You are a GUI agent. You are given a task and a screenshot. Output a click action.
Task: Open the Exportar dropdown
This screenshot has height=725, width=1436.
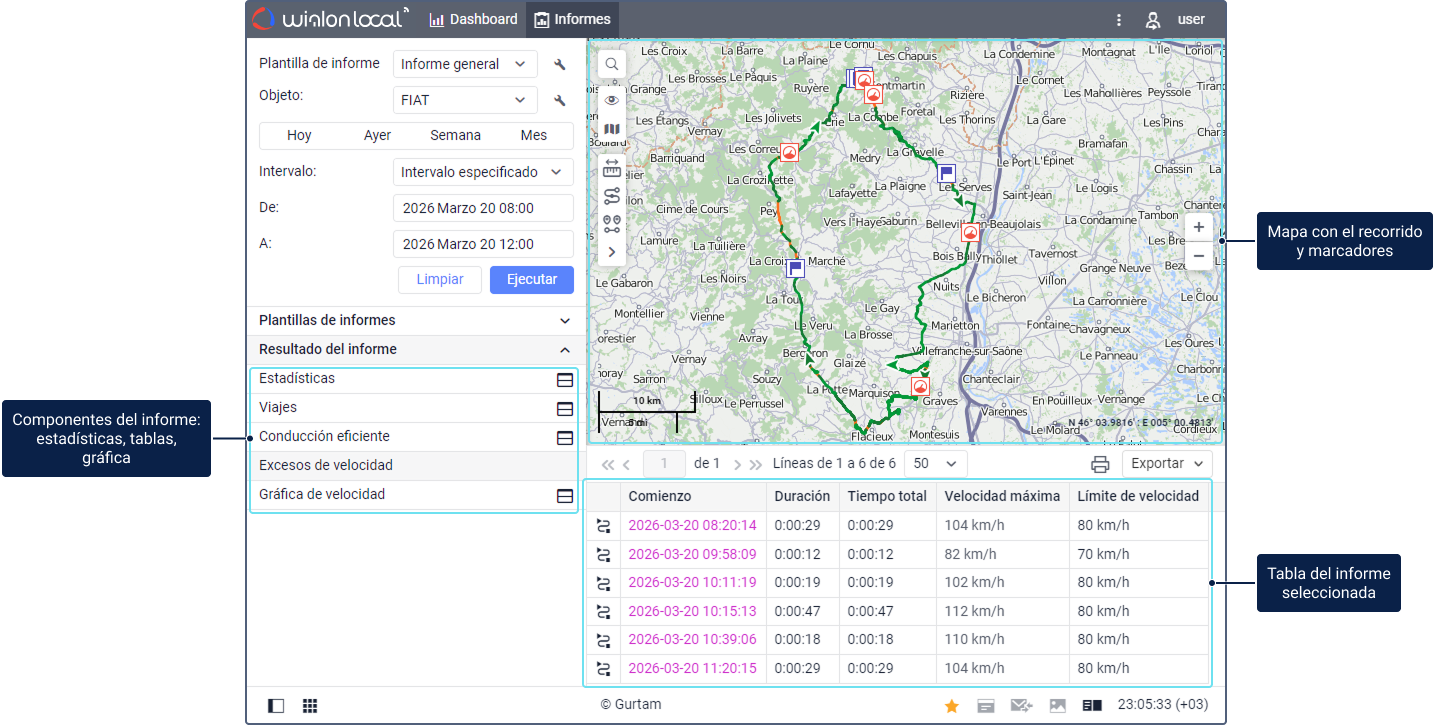1167,464
